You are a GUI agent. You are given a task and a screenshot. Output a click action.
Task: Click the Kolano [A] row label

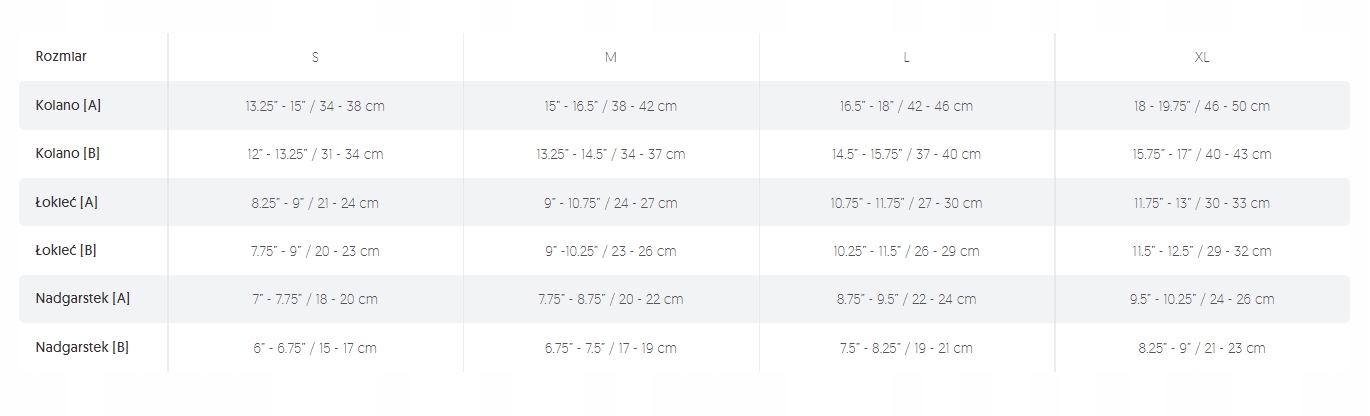coord(68,105)
